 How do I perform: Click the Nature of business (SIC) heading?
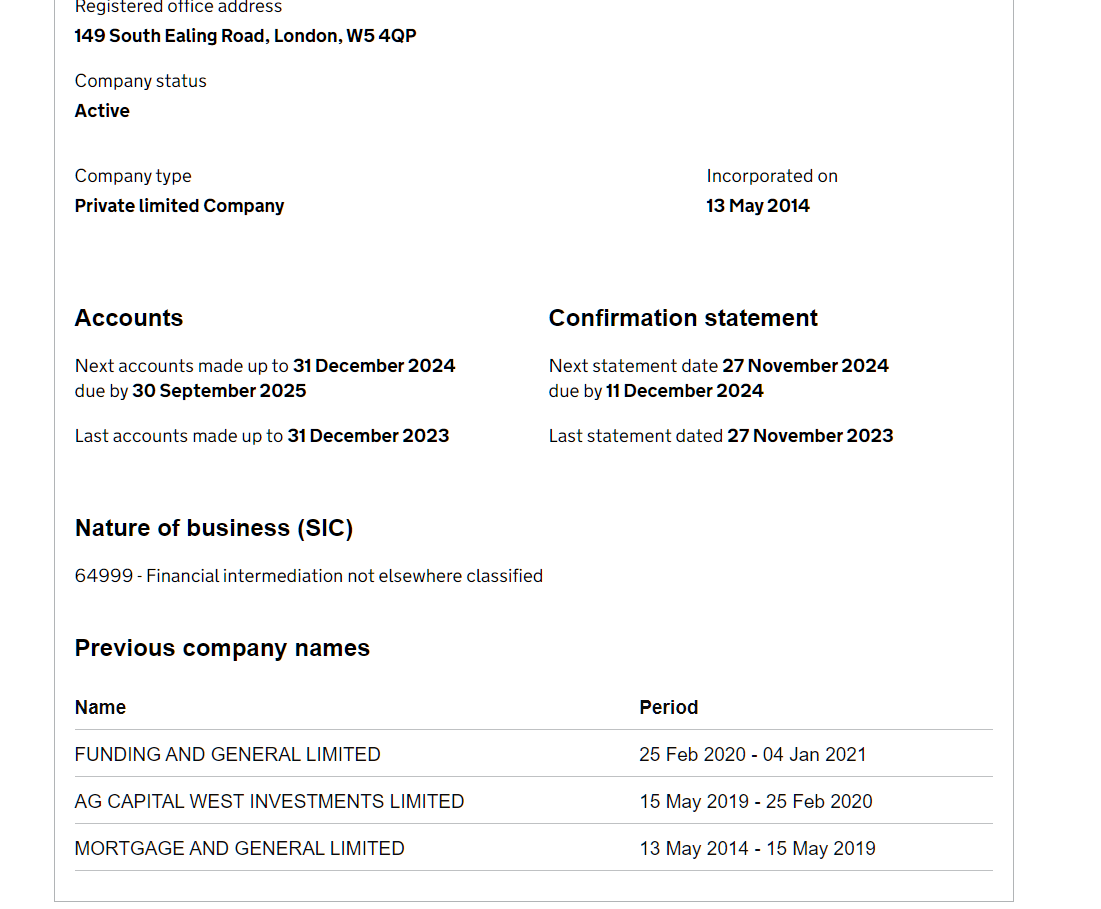click(213, 528)
